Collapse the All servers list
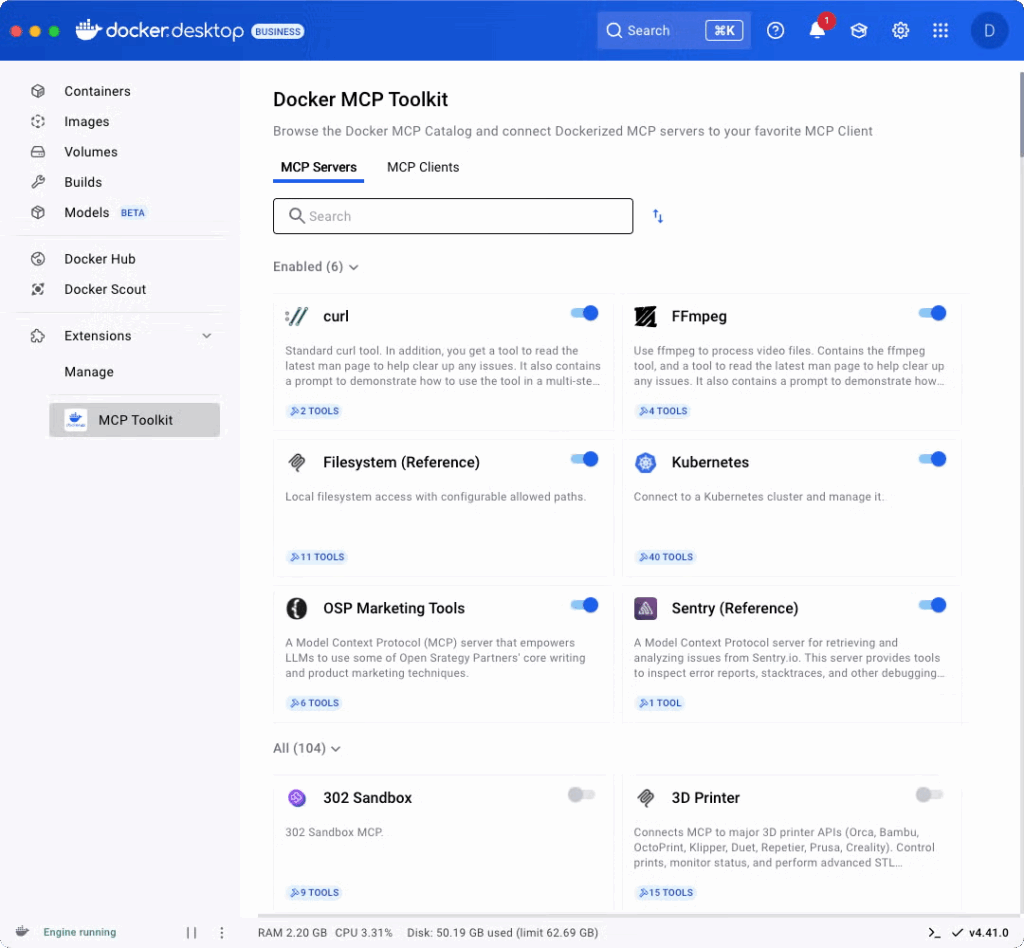 point(334,748)
